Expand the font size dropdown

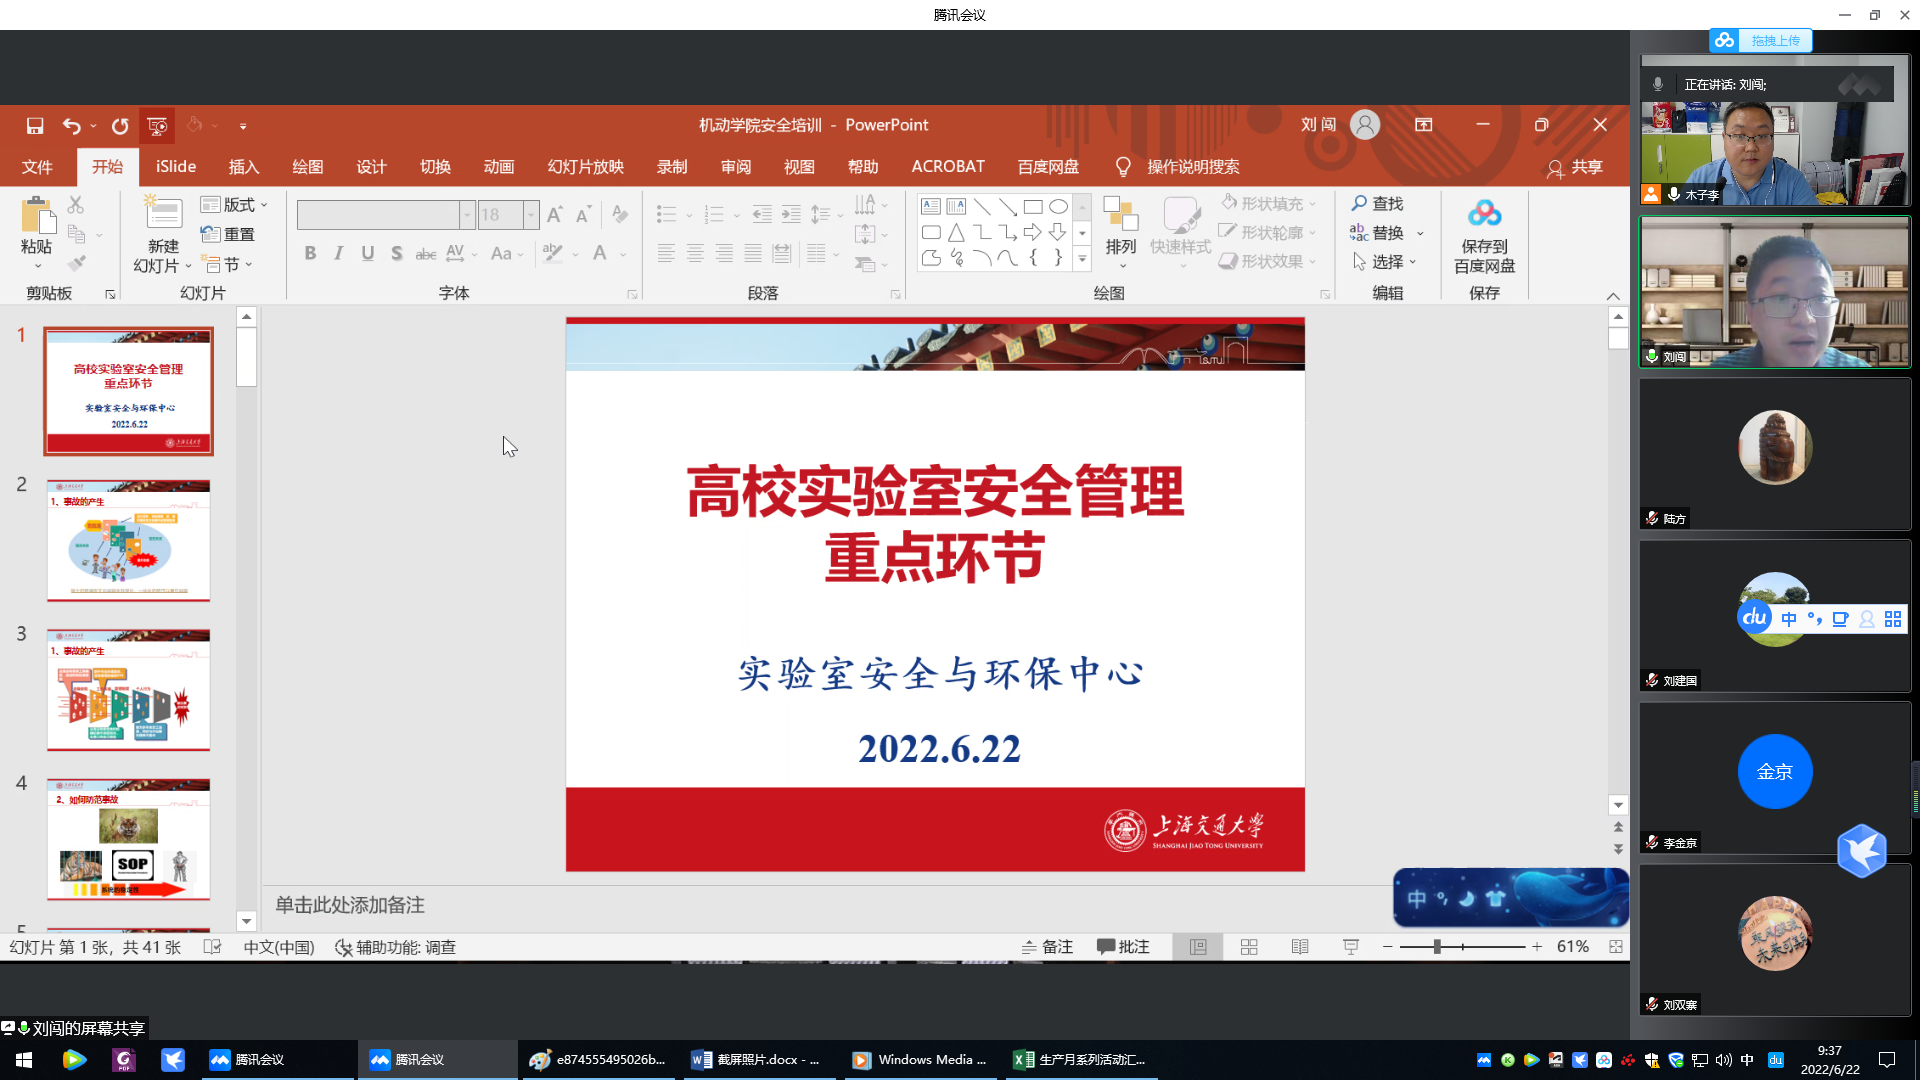(x=531, y=215)
